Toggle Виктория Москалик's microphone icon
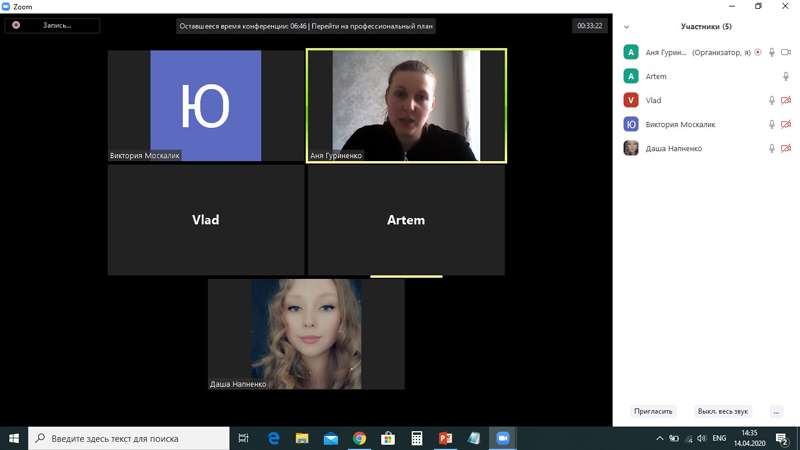 tap(771, 124)
